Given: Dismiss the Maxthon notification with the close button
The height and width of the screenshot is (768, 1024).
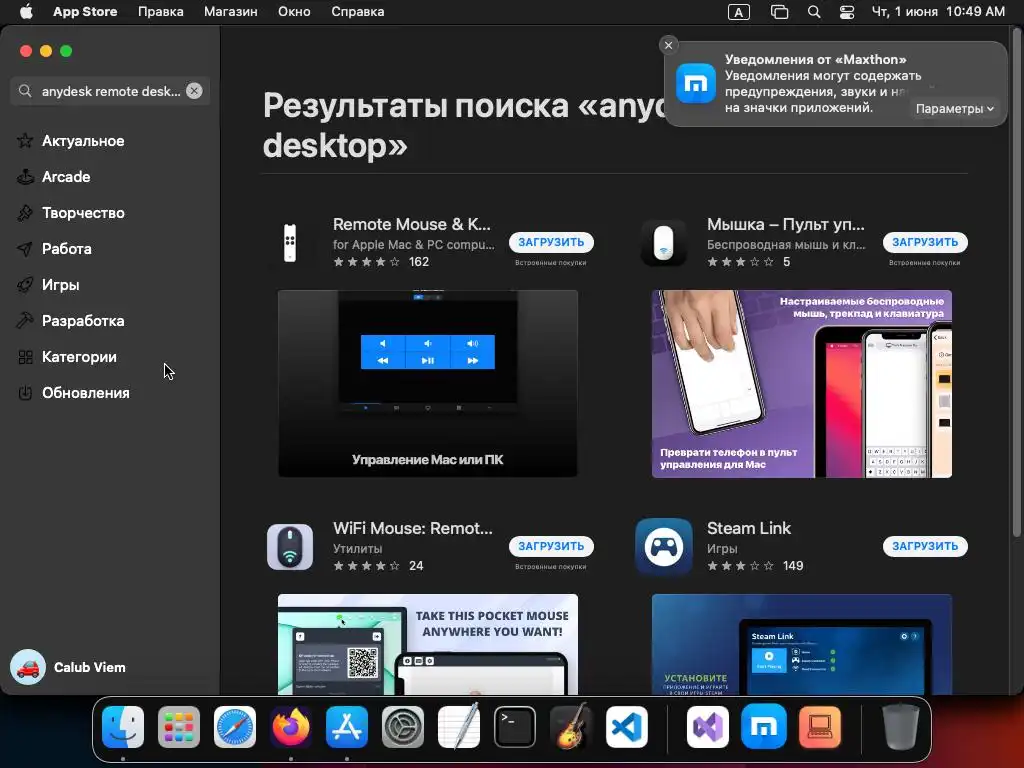Looking at the screenshot, I should [x=668, y=45].
